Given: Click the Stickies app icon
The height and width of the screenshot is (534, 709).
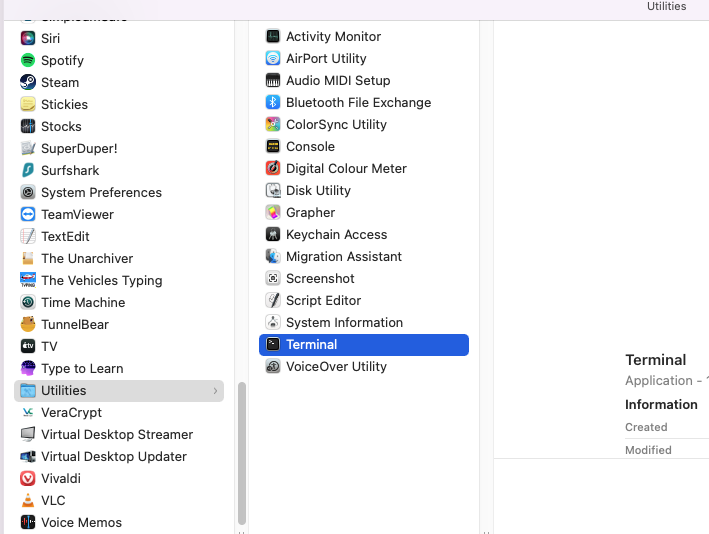Looking at the screenshot, I should coord(28,104).
